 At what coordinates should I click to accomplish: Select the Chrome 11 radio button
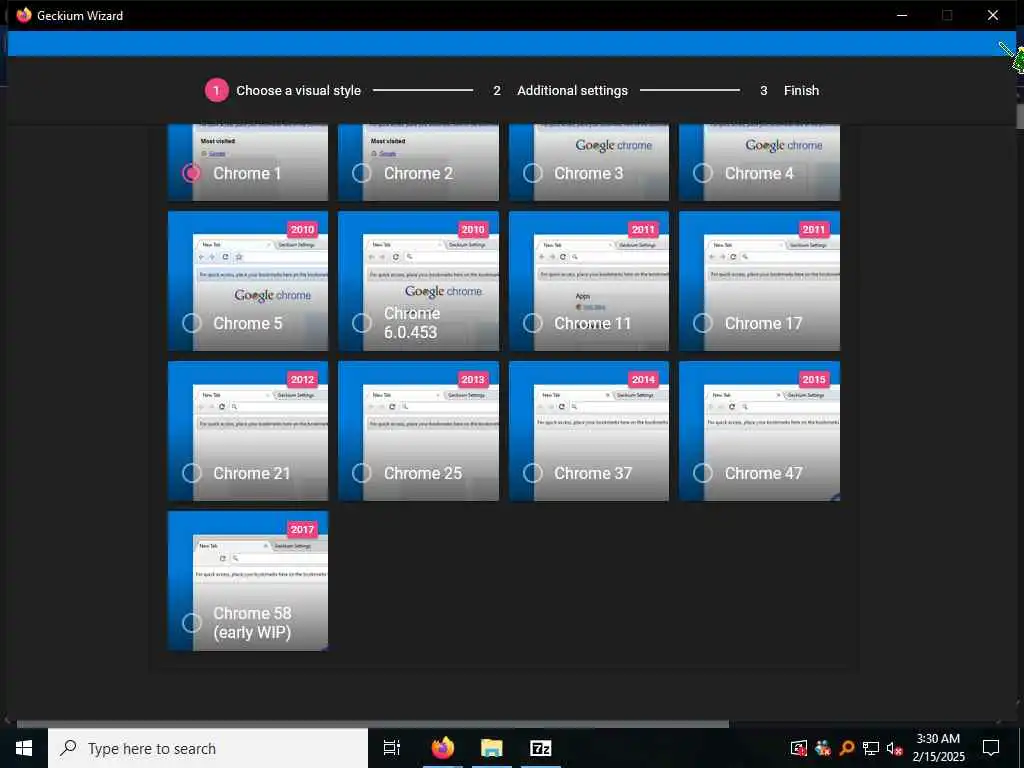(x=533, y=323)
